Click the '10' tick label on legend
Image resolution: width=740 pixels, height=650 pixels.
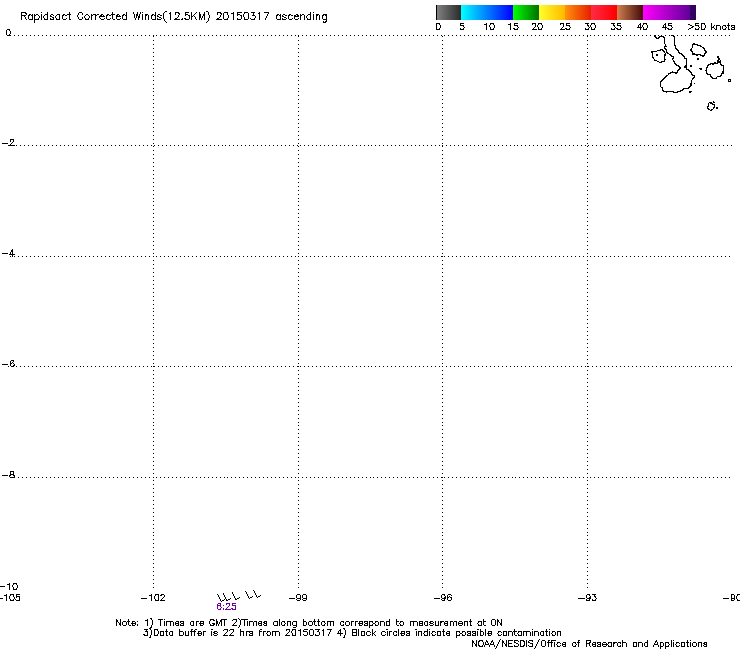click(x=489, y=27)
